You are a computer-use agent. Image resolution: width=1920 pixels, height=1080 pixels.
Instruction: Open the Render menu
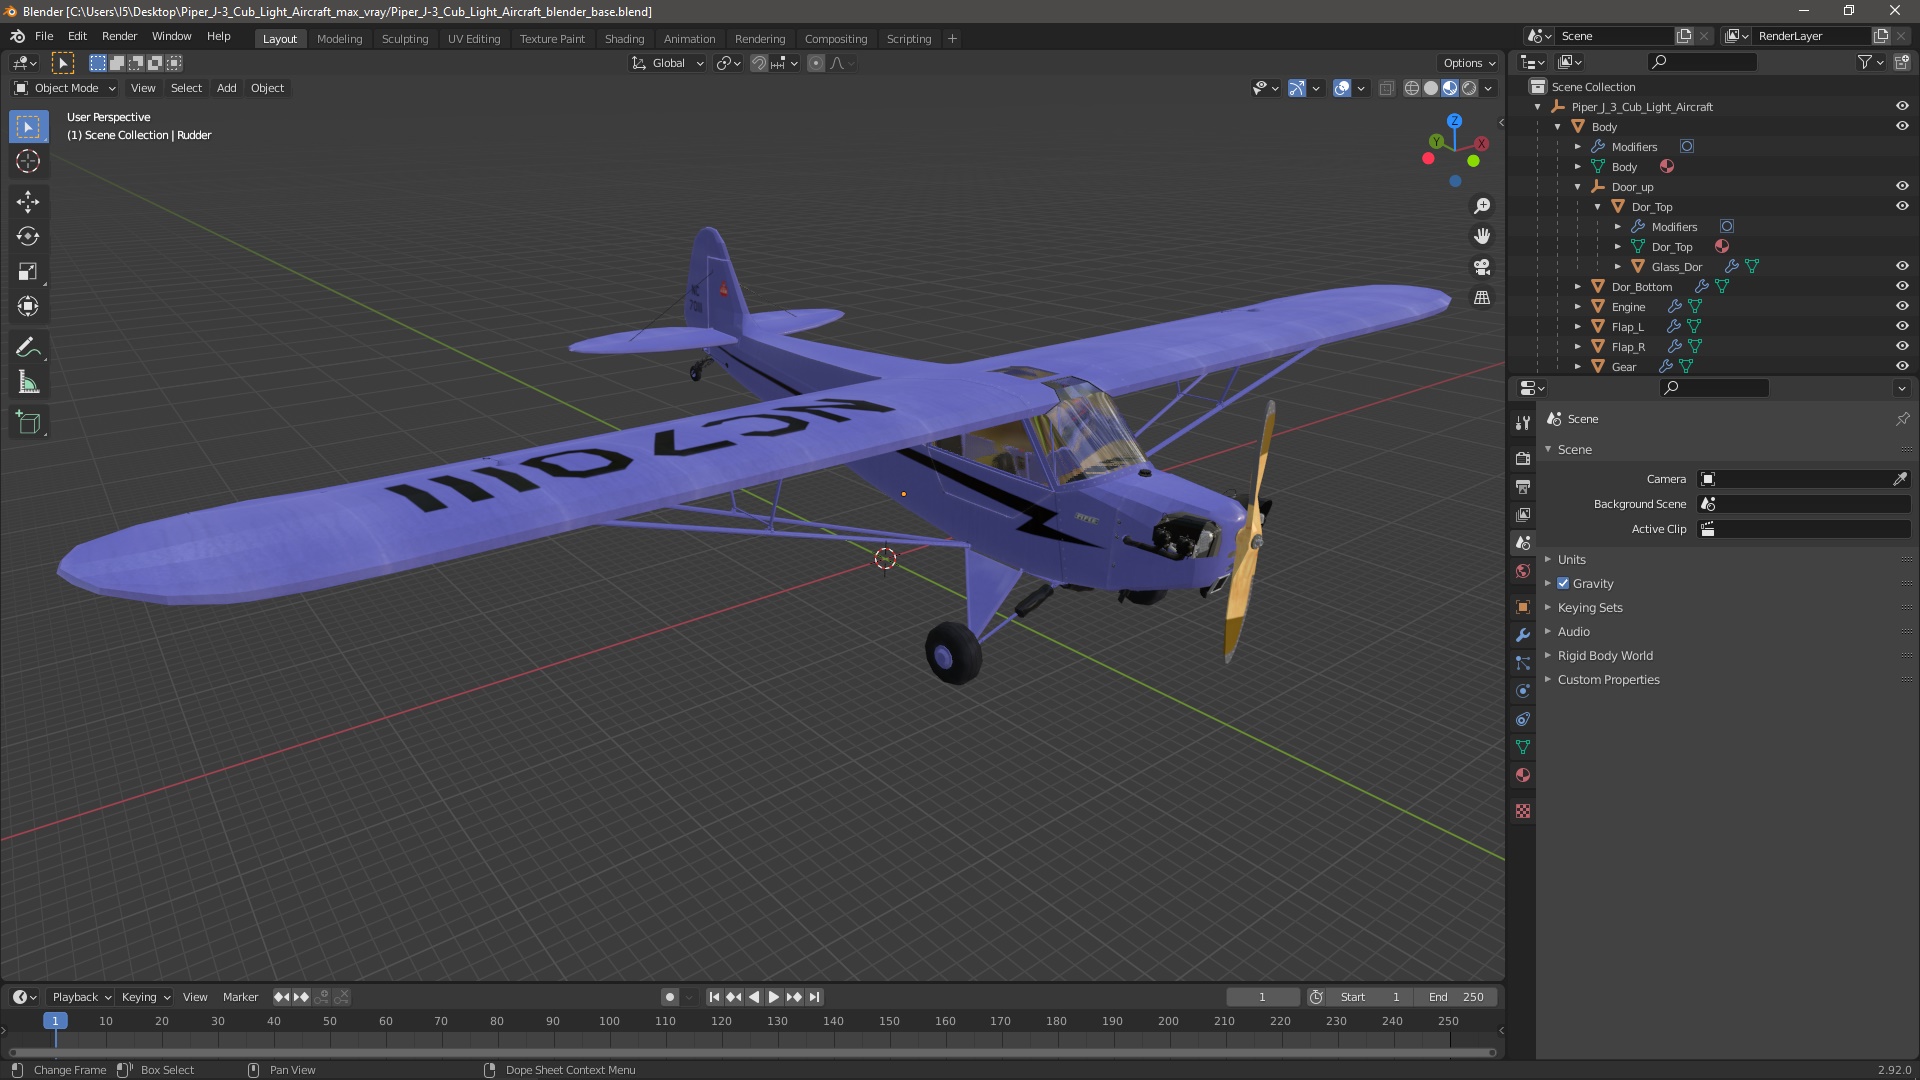click(x=119, y=36)
